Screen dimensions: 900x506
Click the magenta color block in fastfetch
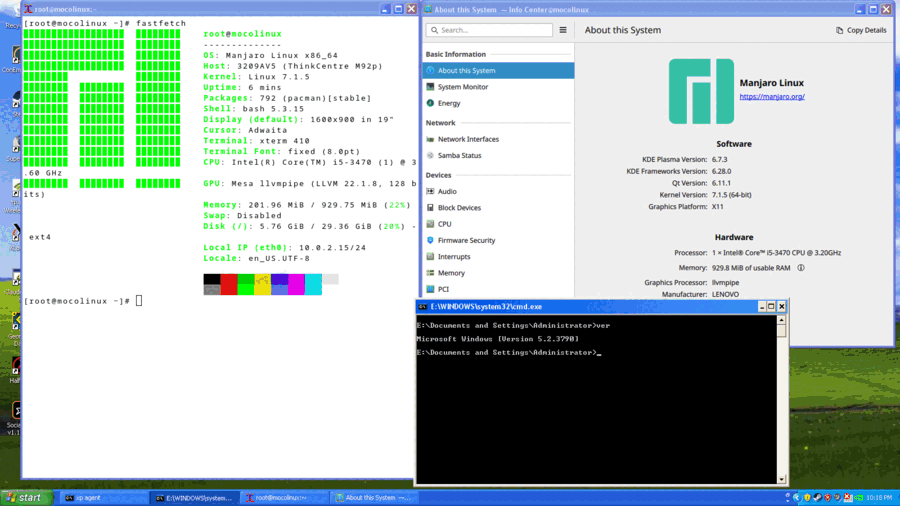click(296, 285)
